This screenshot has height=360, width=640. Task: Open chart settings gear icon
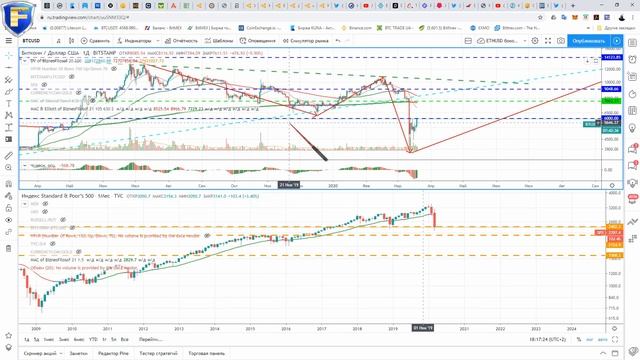click(x=535, y=41)
